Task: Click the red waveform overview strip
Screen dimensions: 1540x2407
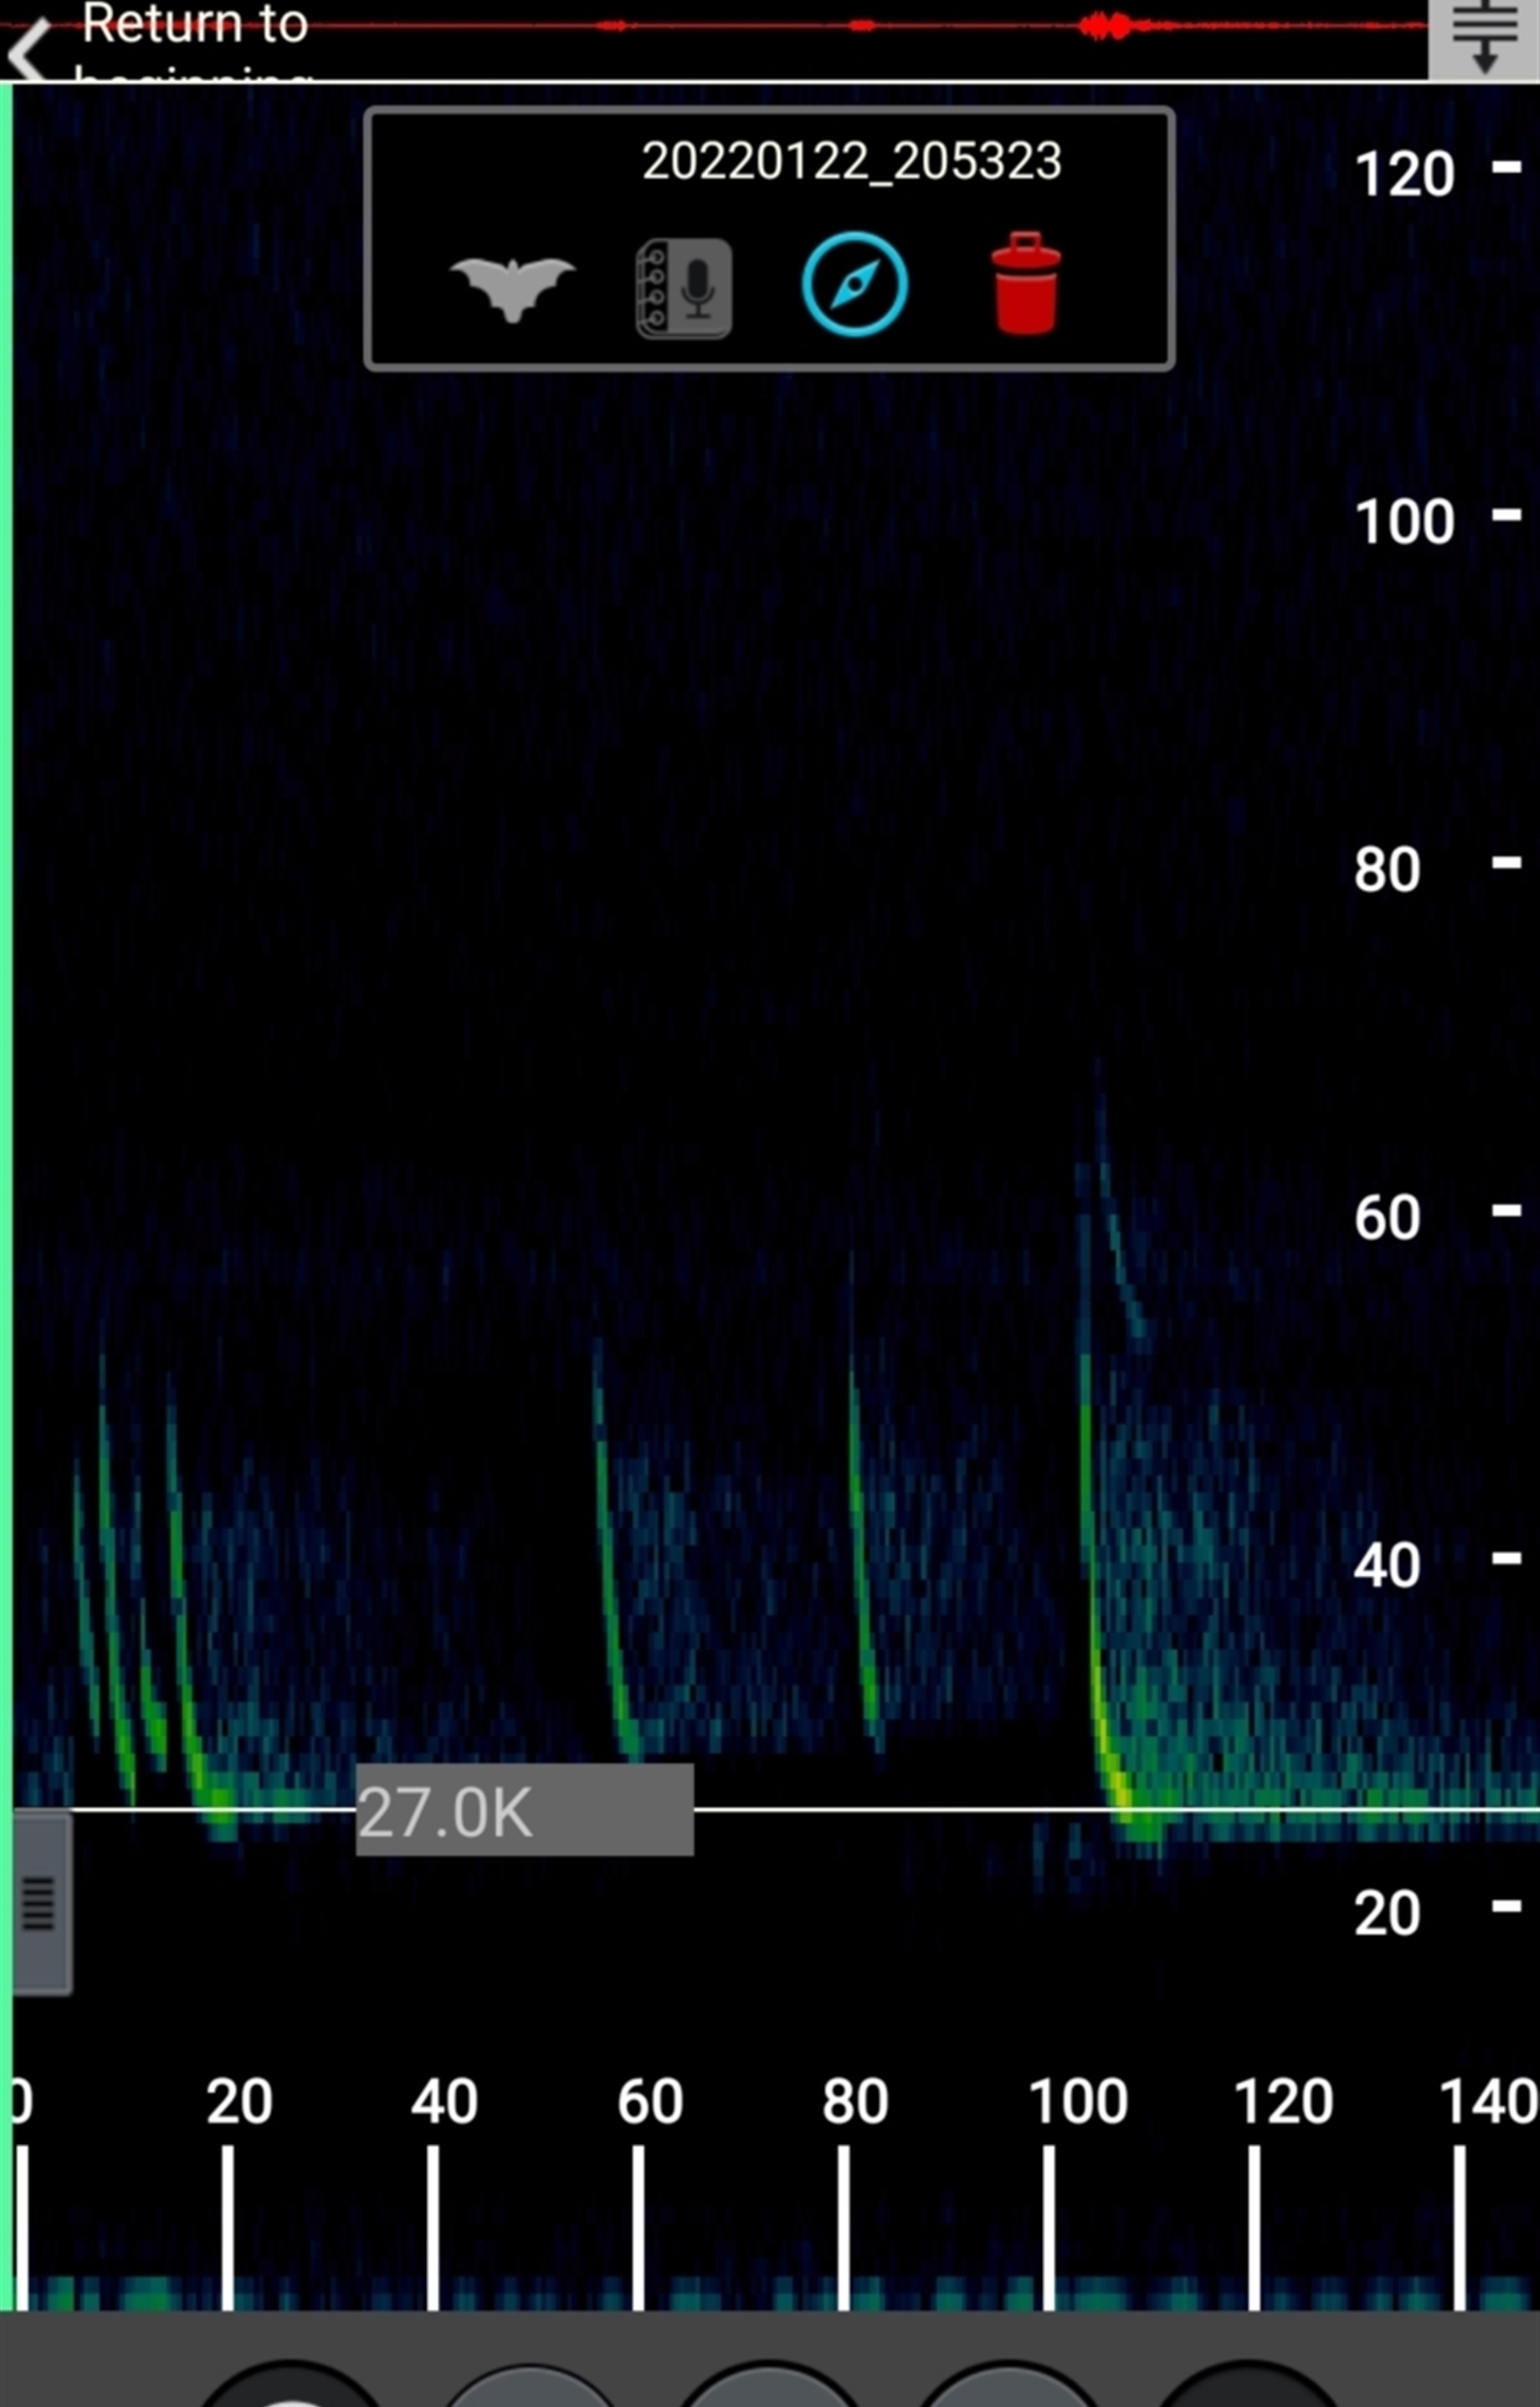Action: tap(860, 26)
